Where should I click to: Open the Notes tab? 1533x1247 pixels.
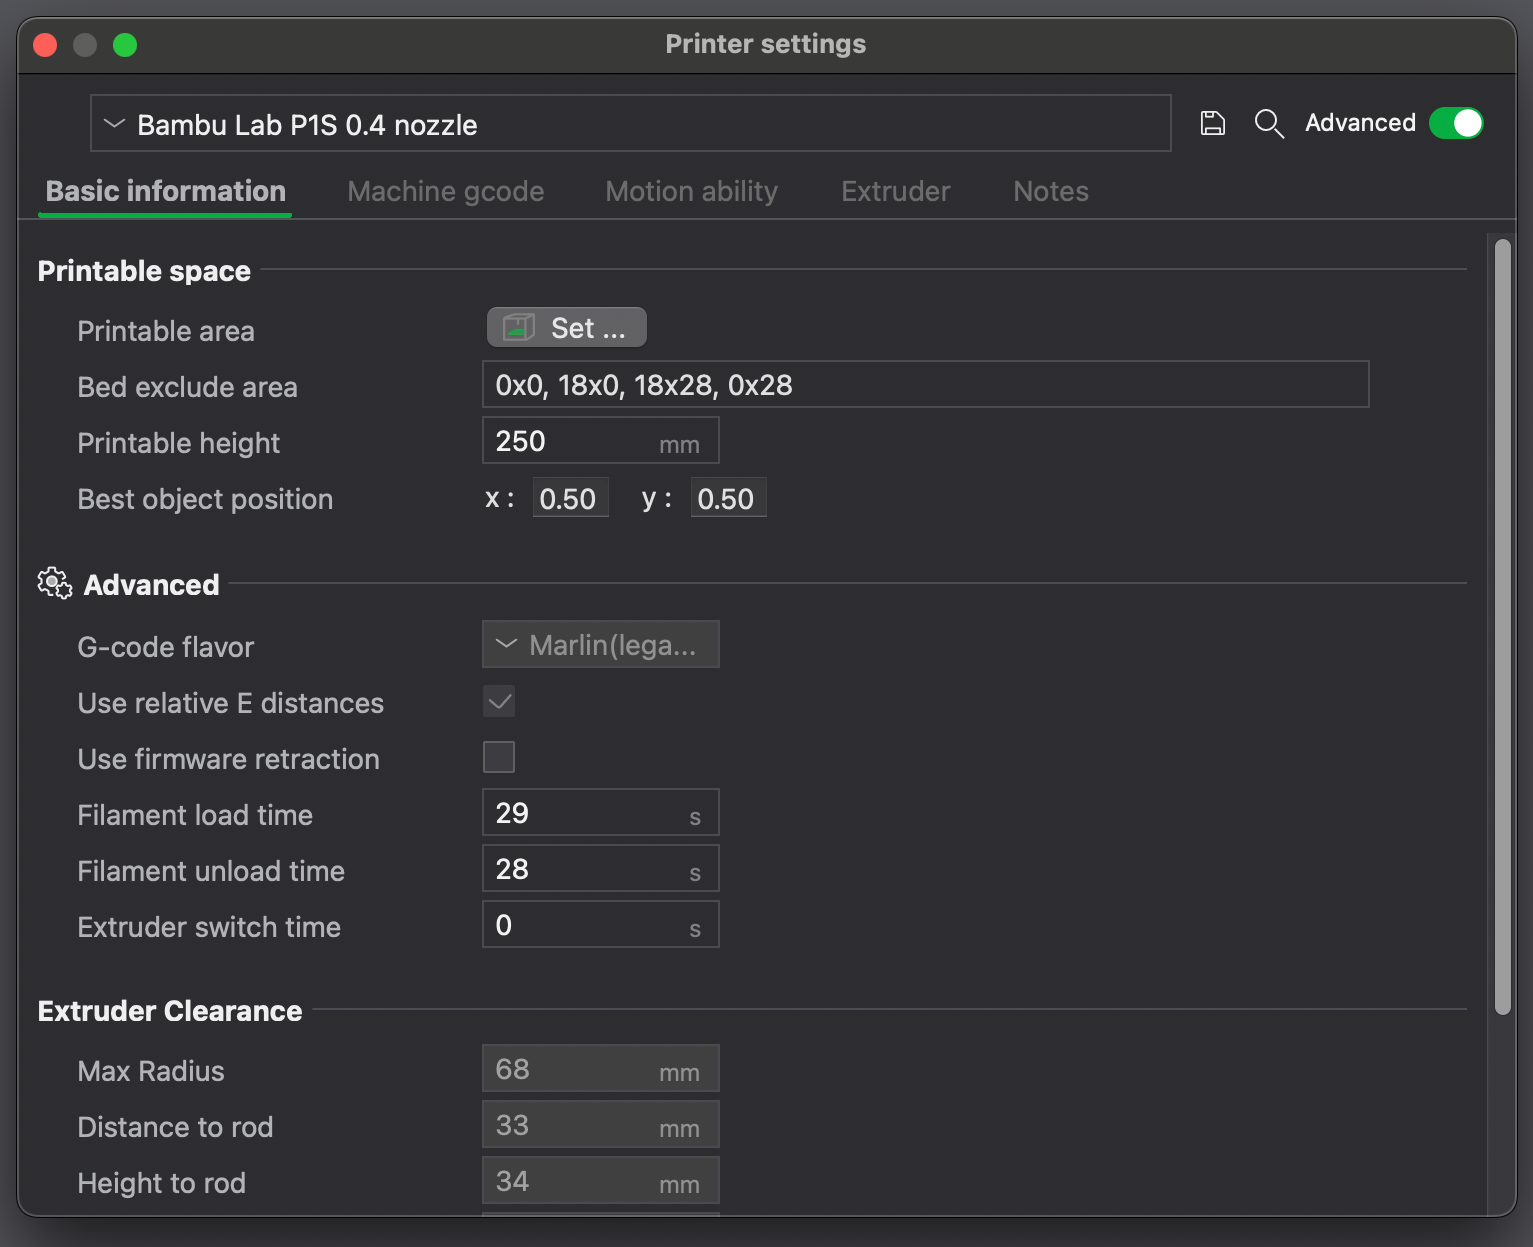click(1051, 191)
